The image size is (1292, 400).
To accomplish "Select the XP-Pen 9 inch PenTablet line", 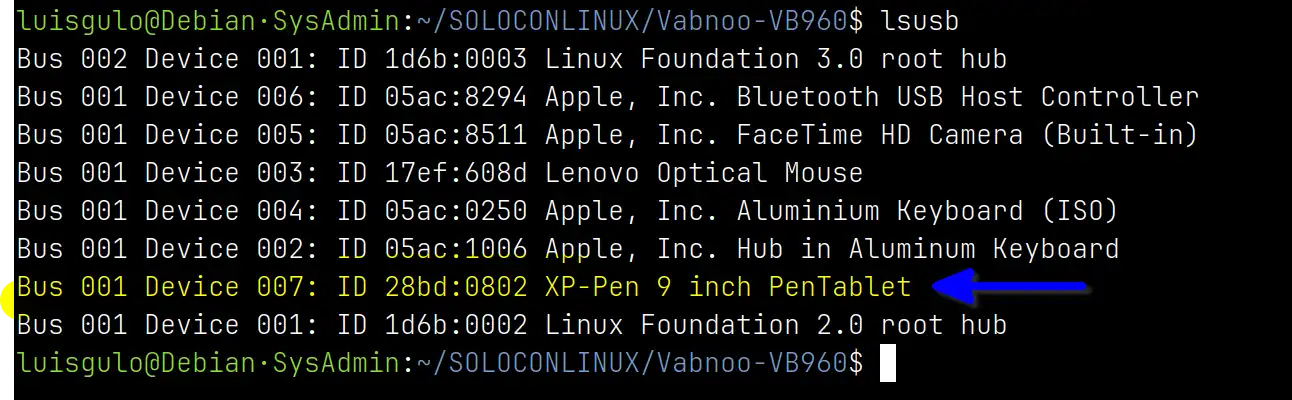I will point(465,288).
